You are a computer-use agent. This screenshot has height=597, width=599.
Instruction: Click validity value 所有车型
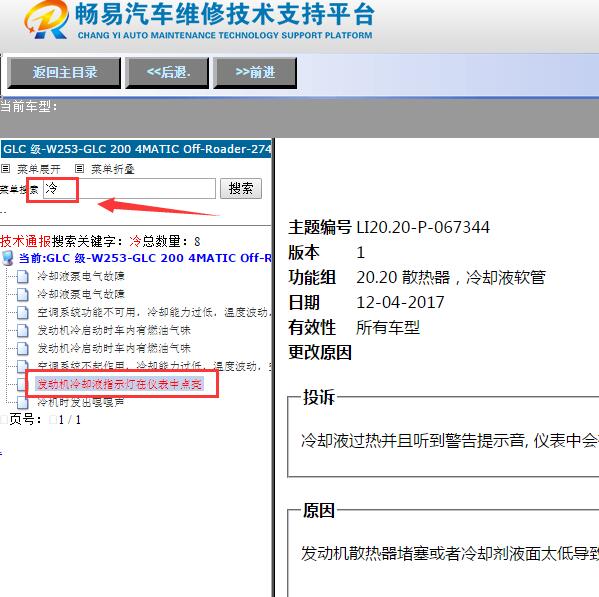click(388, 327)
